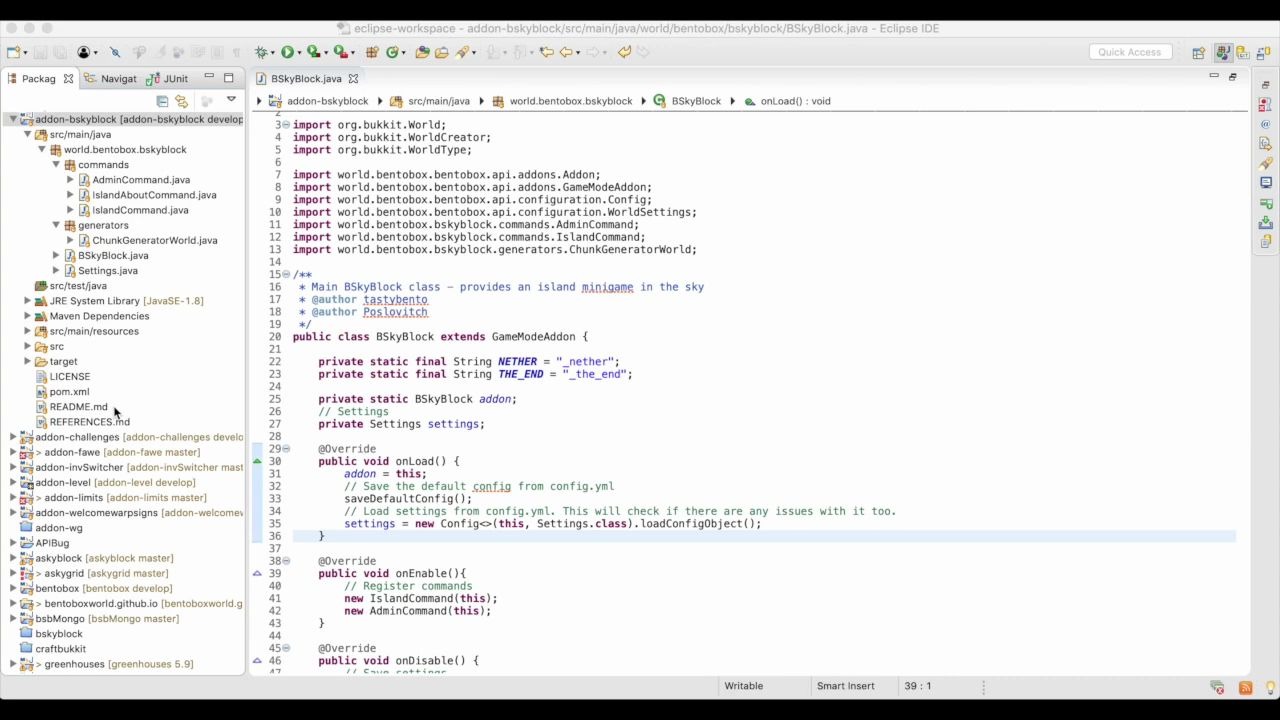This screenshot has height=720, width=1280.
Task: Toggle Link with Editor in Package Explorer
Action: [x=181, y=101]
